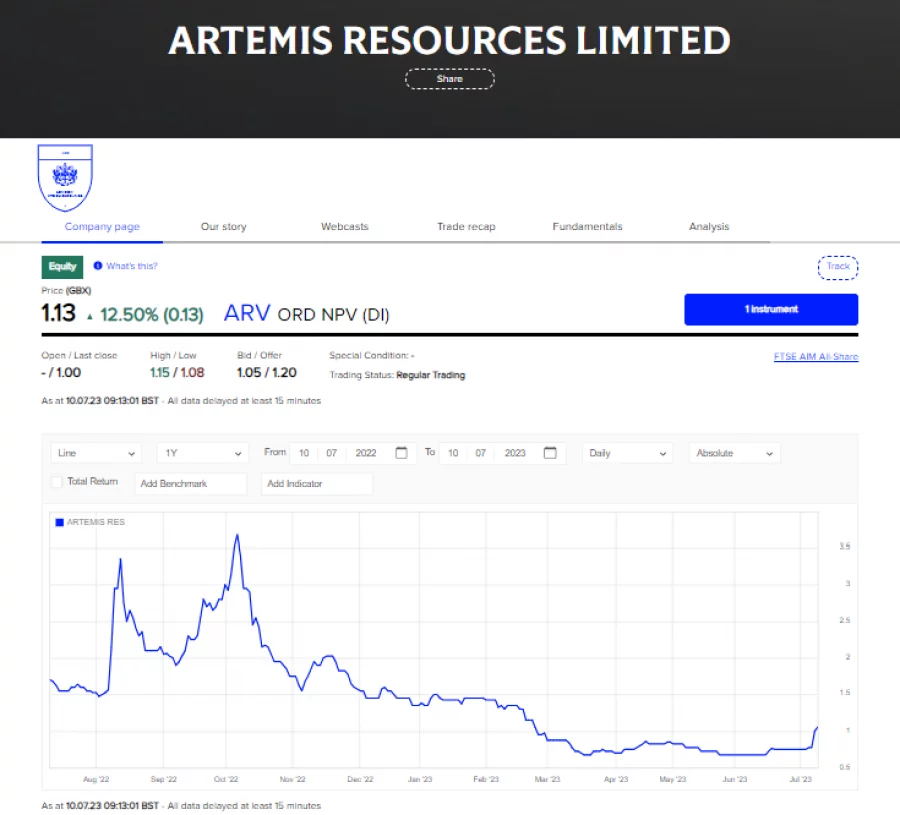Click the Regular Trading status text

tap(430, 375)
